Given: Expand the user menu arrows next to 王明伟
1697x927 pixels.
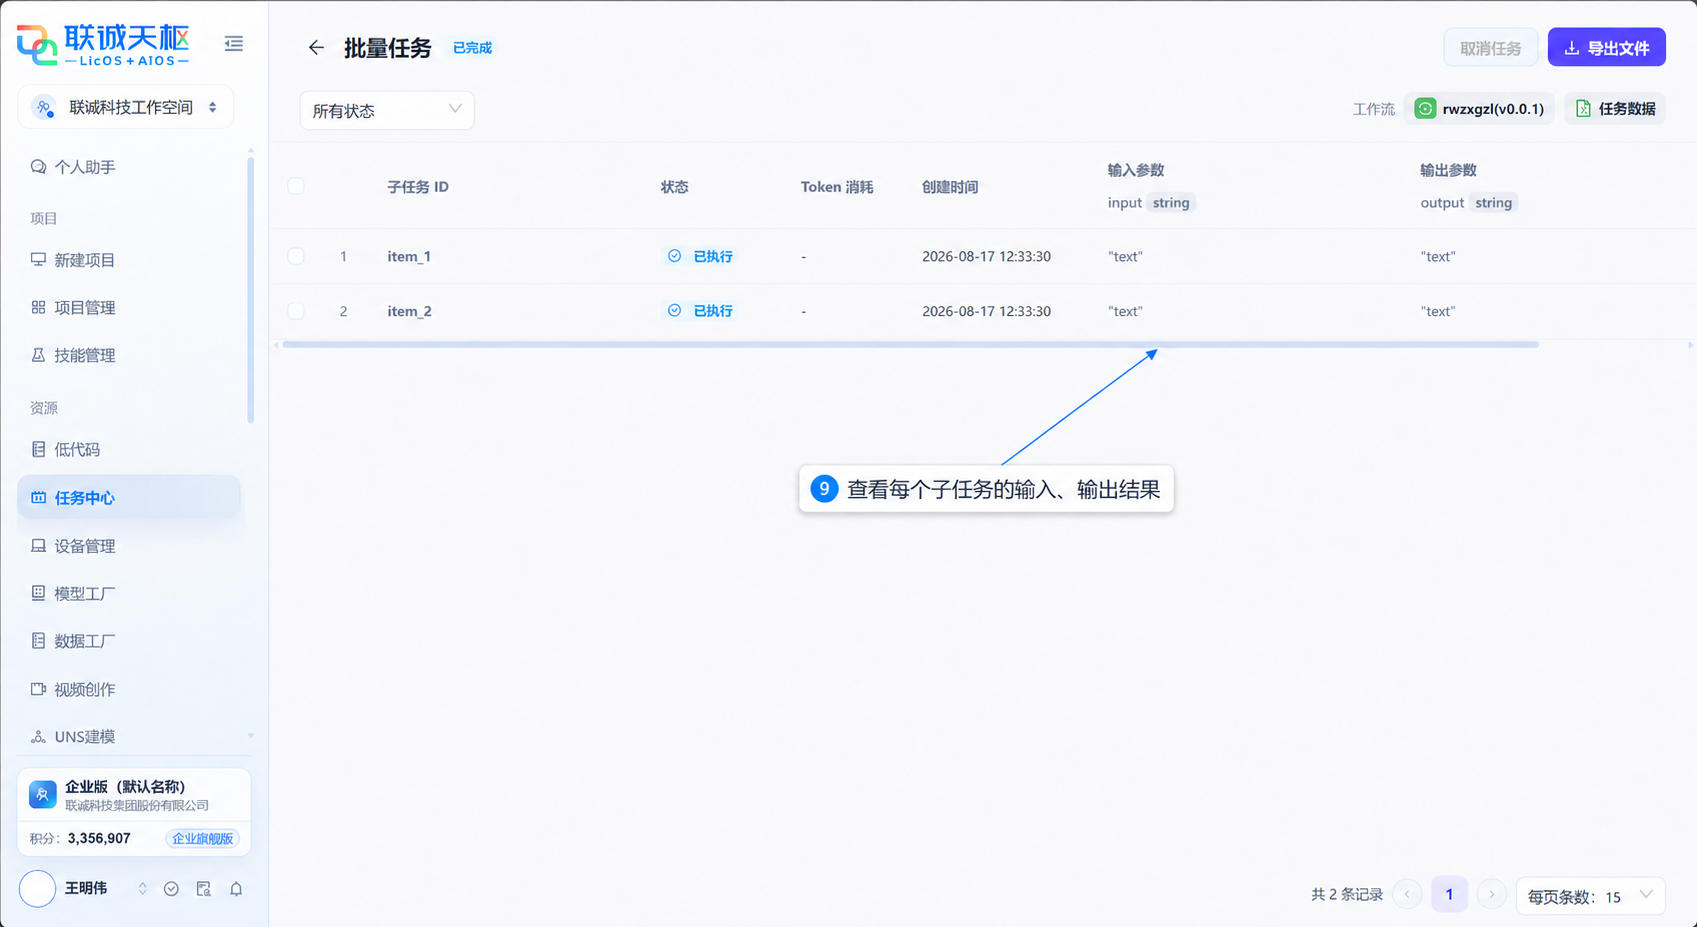Looking at the screenshot, I should point(142,889).
